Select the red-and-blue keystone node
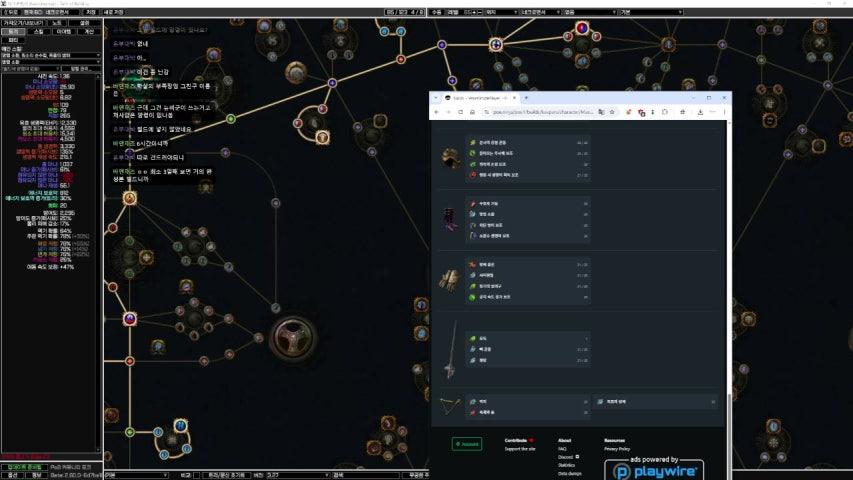The image size is (853, 480). click(x=582, y=28)
